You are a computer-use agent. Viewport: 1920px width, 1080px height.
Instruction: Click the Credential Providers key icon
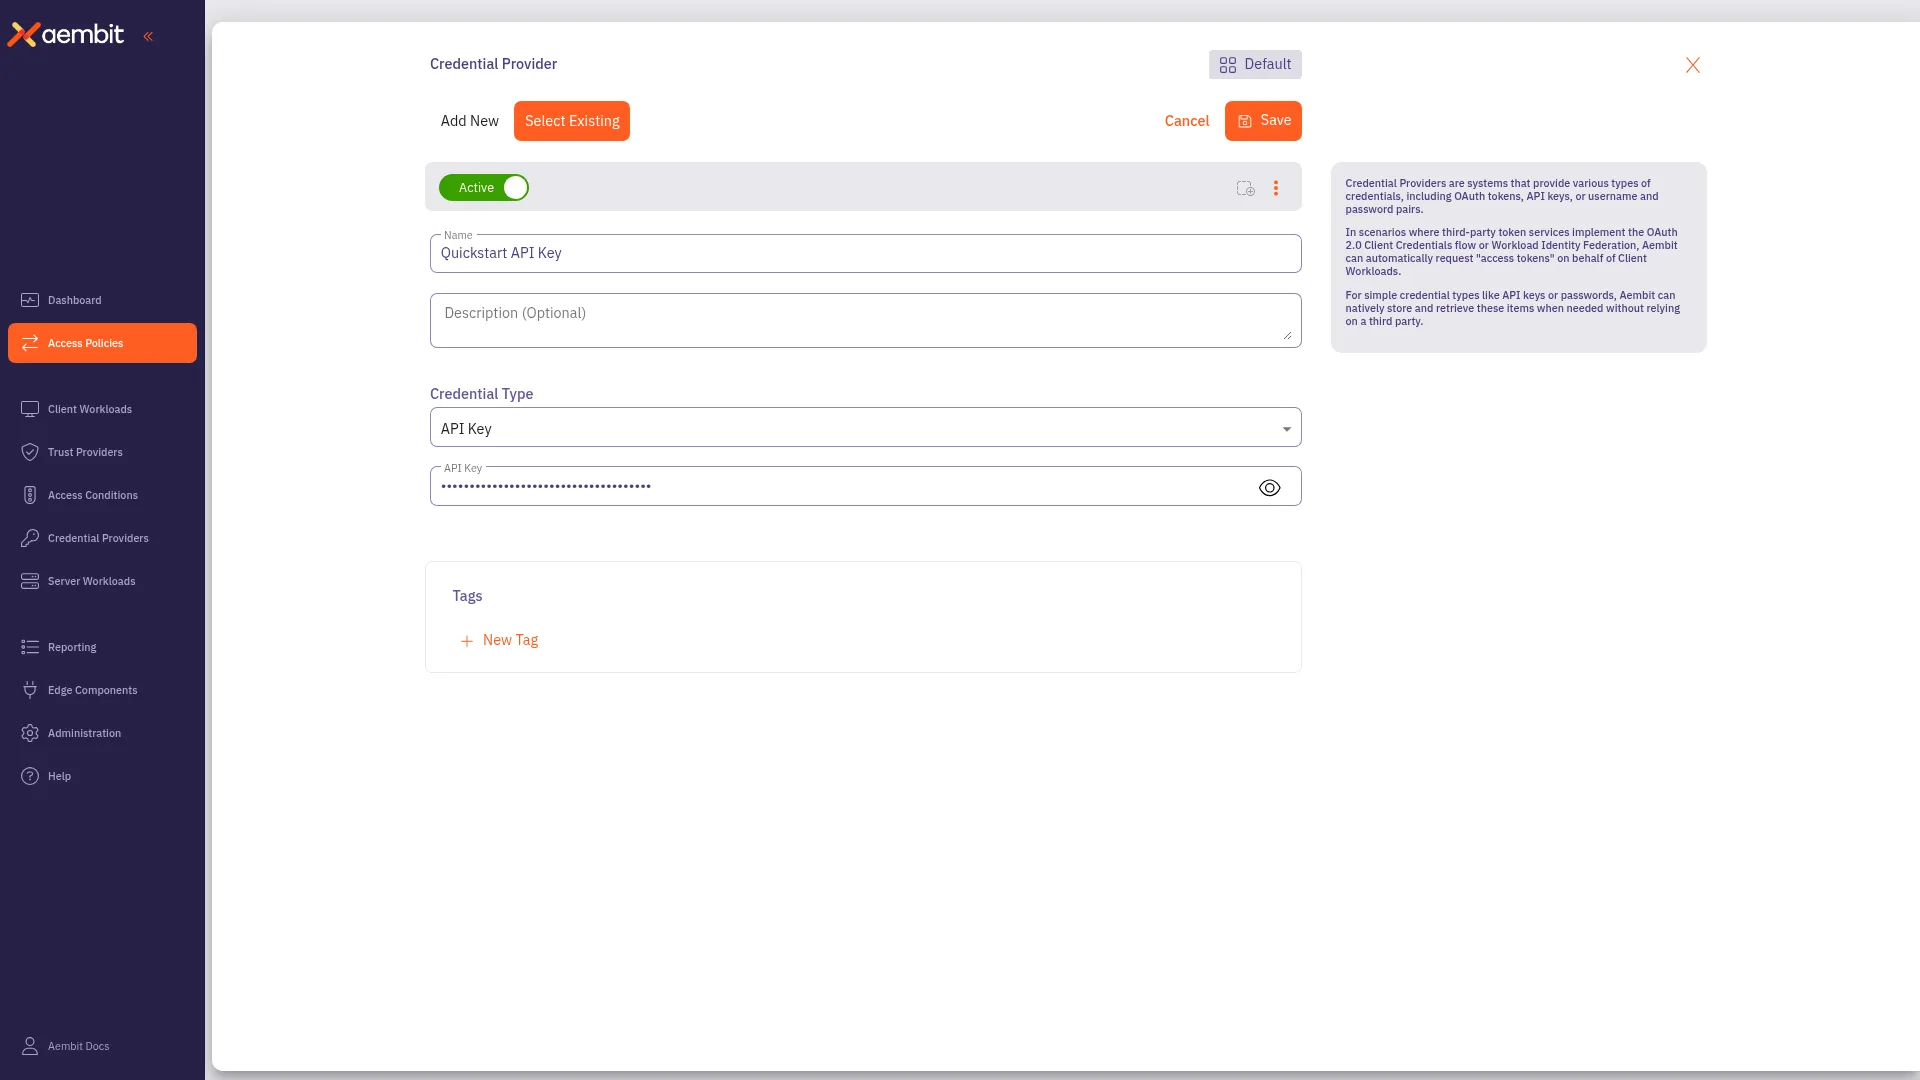tap(30, 538)
